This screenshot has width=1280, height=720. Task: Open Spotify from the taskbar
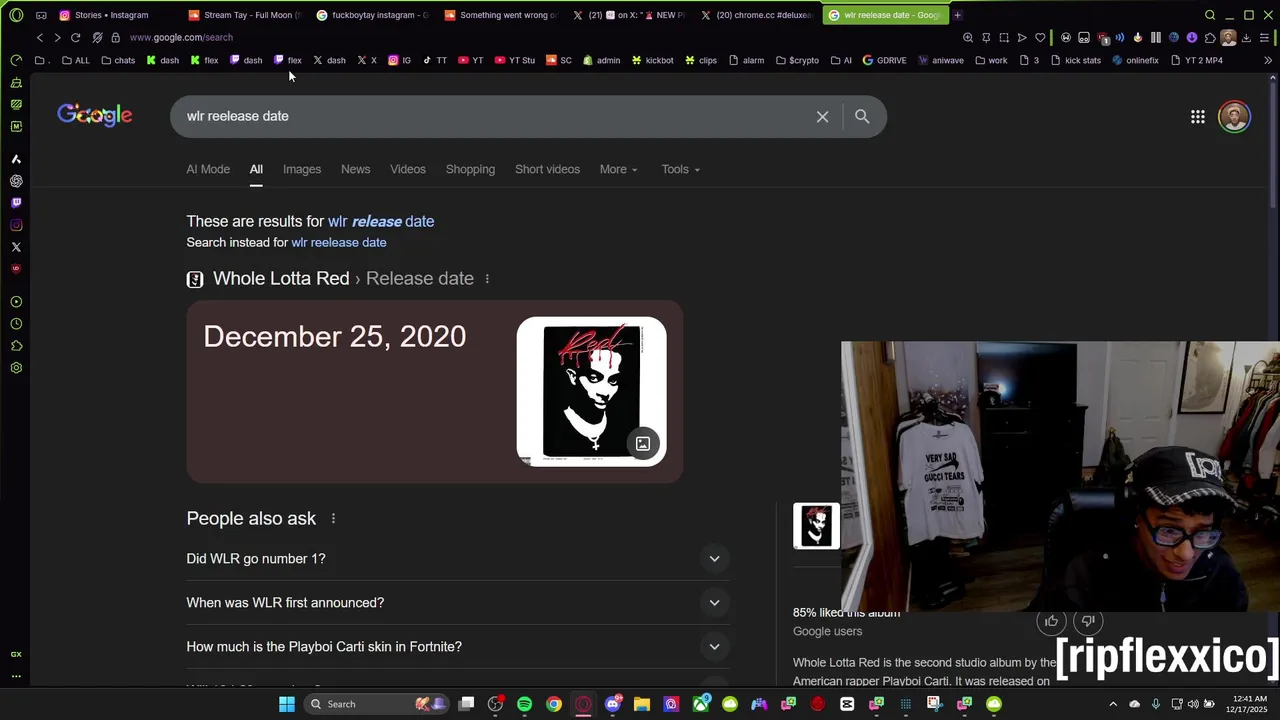coord(524,704)
